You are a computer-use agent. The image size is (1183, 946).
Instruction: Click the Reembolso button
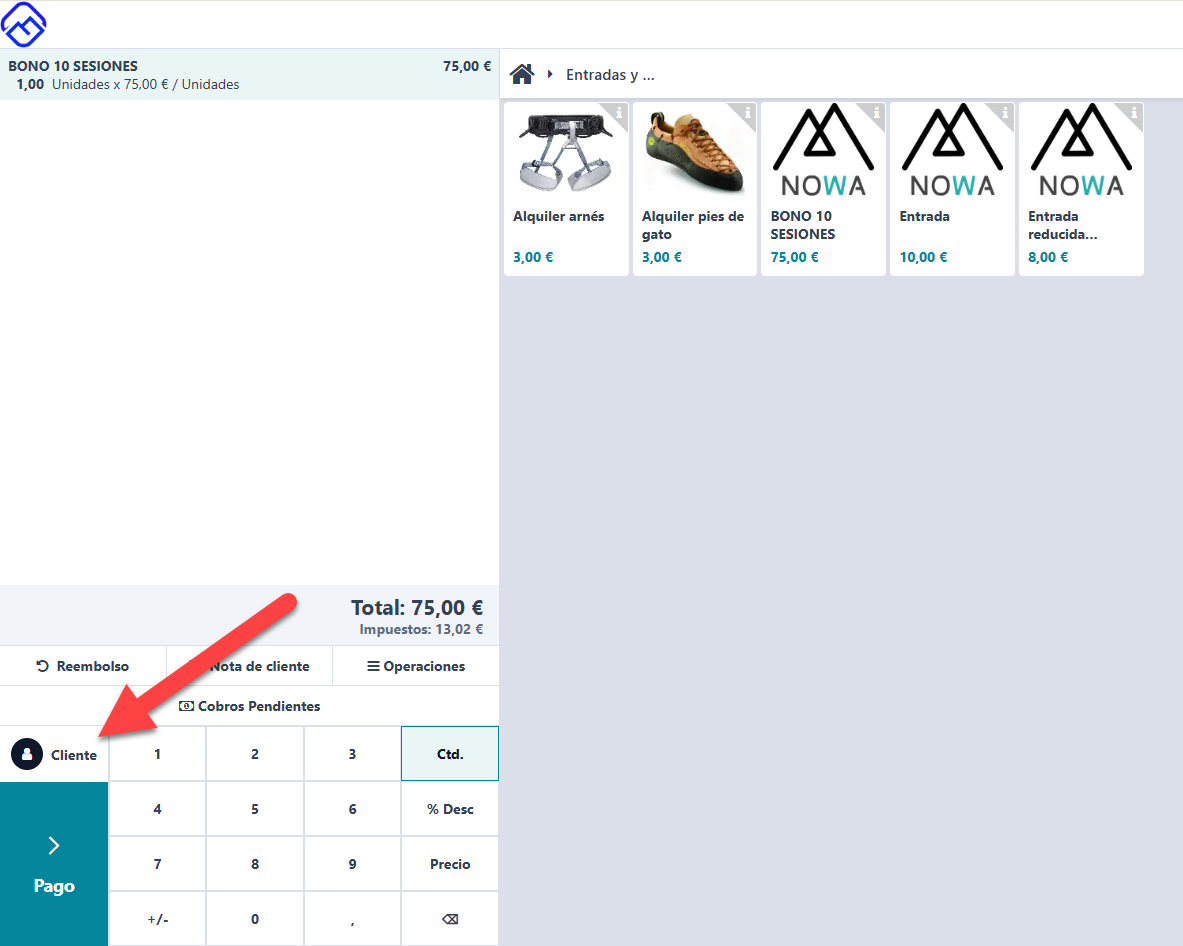tap(83, 666)
